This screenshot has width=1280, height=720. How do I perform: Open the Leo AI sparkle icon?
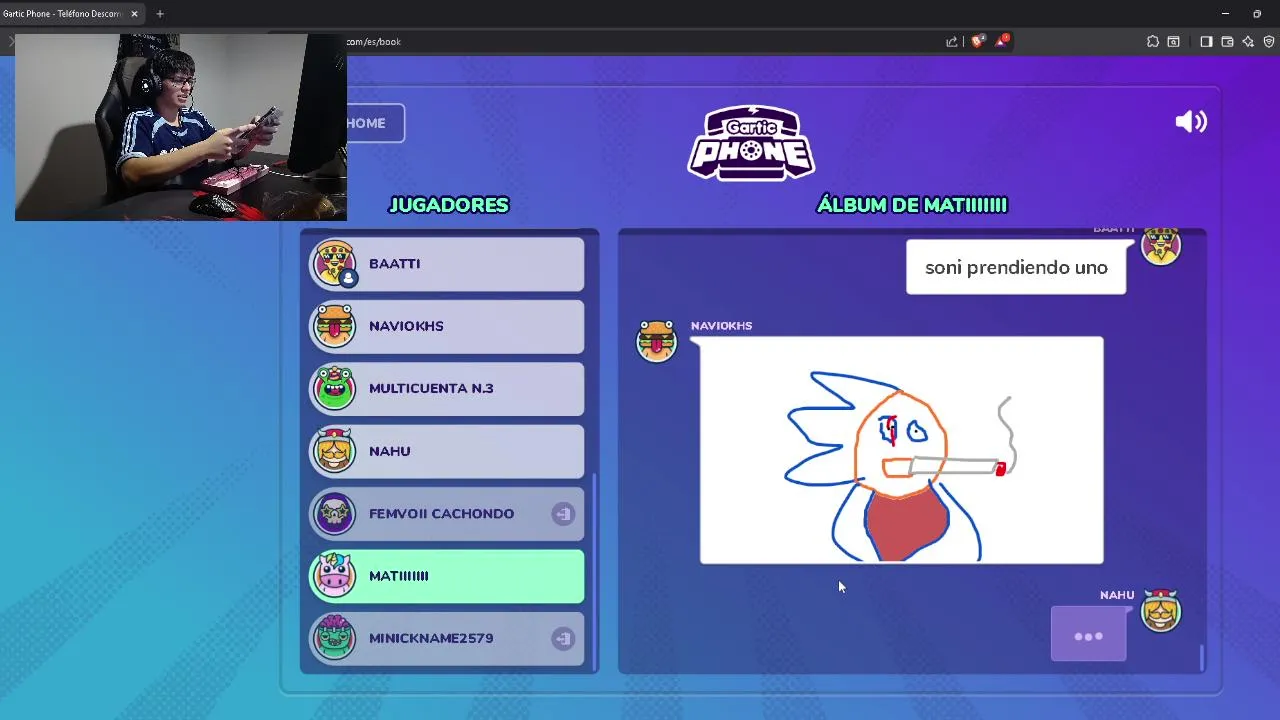coord(1248,41)
